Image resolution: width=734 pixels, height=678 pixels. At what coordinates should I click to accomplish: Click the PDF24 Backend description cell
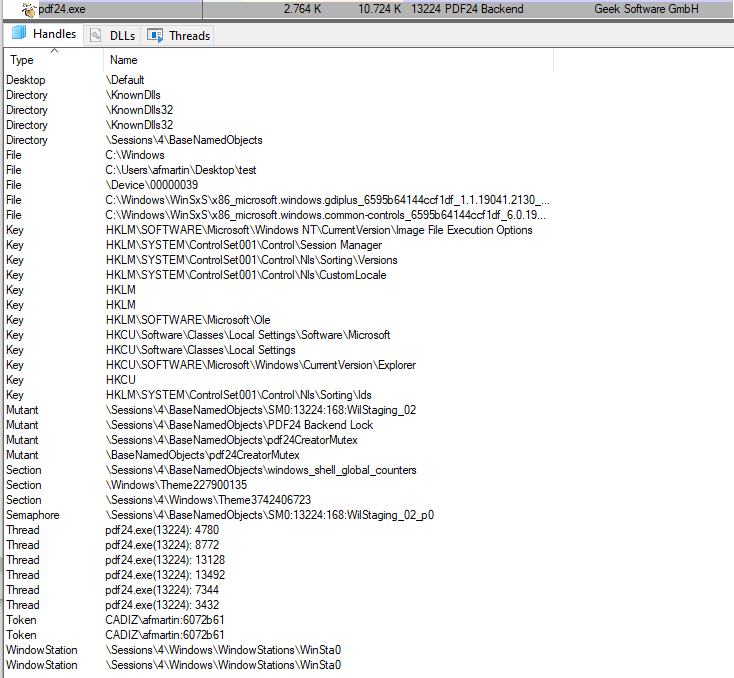[484, 9]
